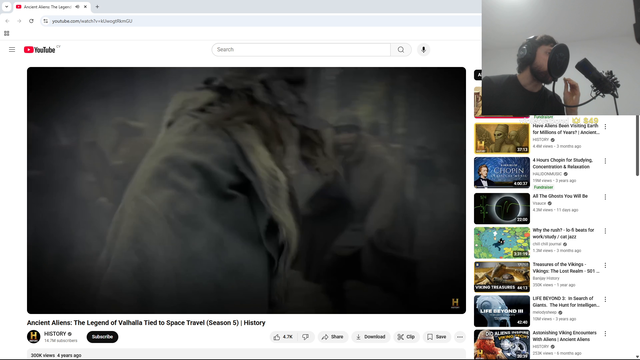Start voice search with the microphone icon
The height and width of the screenshot is (360, 640).
point(423,49)
